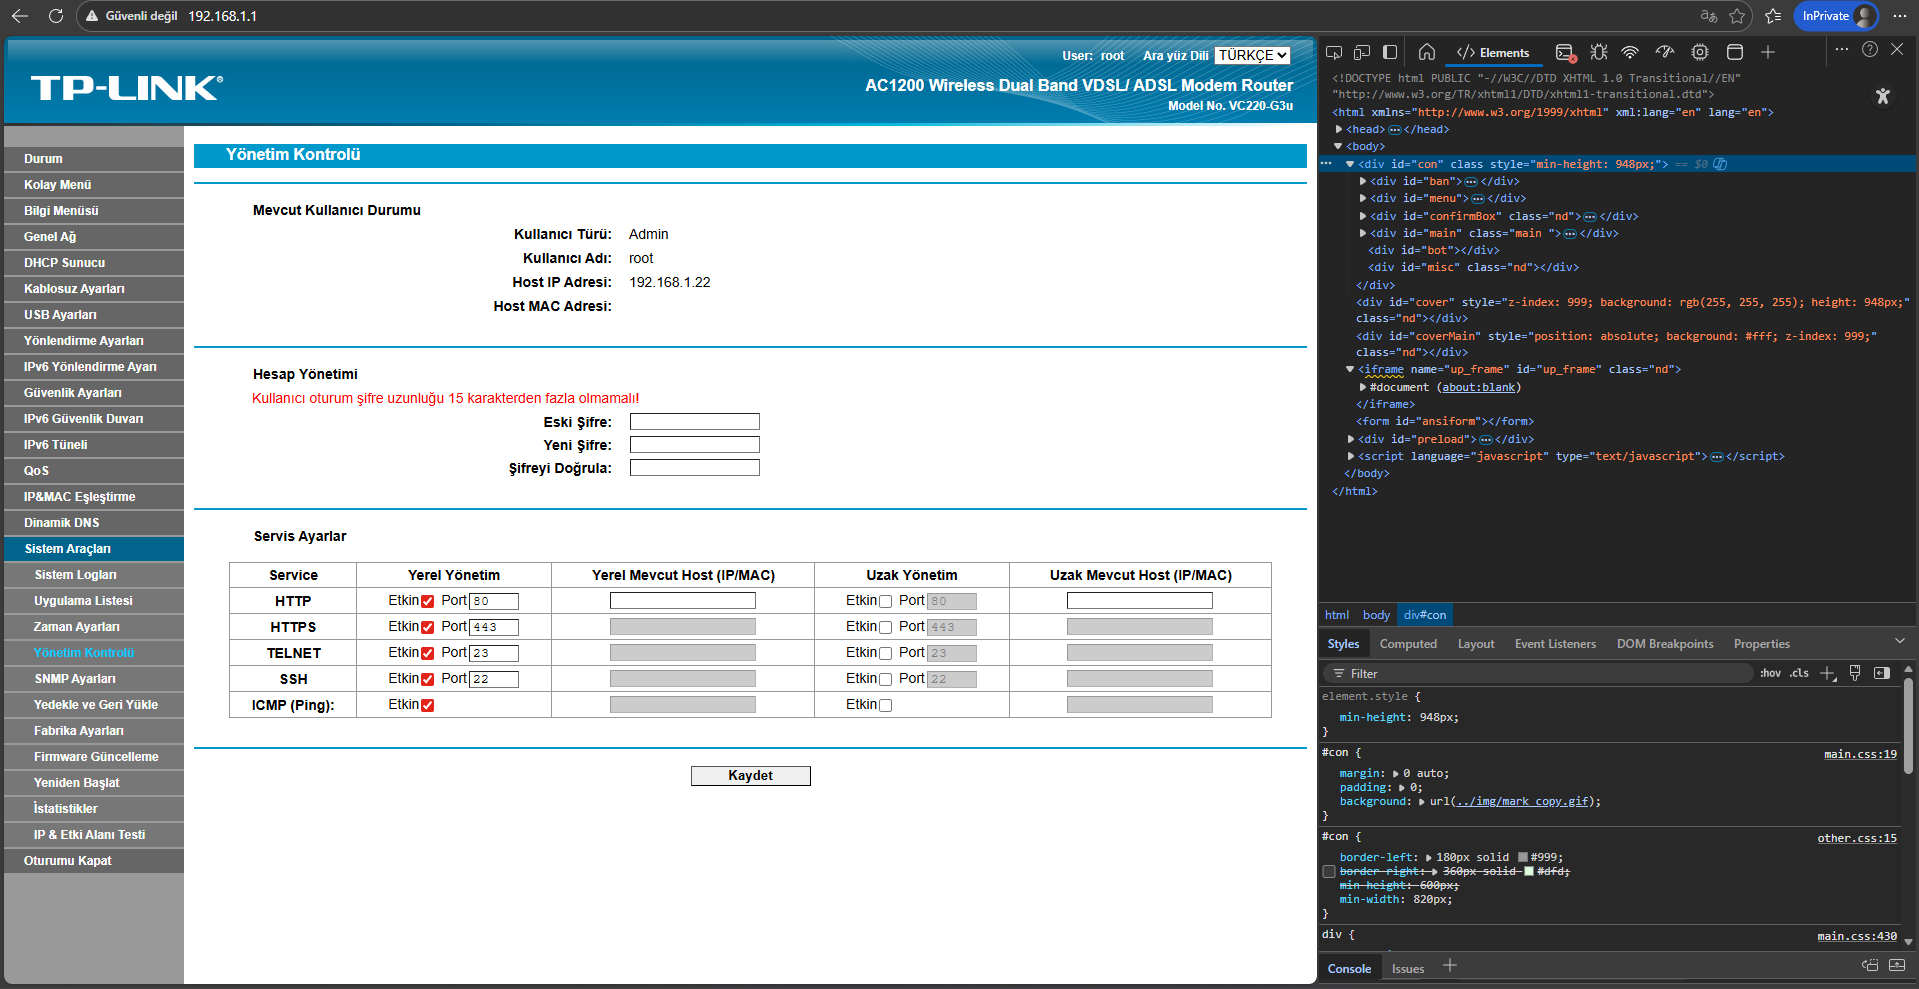Open the Event Listeners tab
This screenshot has height=989, width=1919.
1555,644
